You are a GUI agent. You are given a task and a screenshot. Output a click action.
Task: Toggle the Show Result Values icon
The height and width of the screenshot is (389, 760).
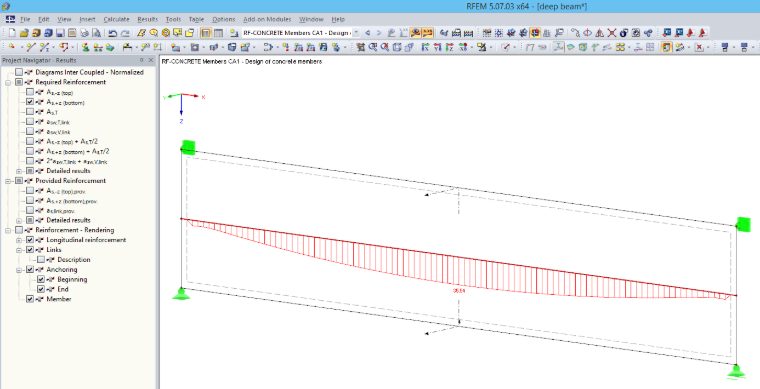coord(428,33)
